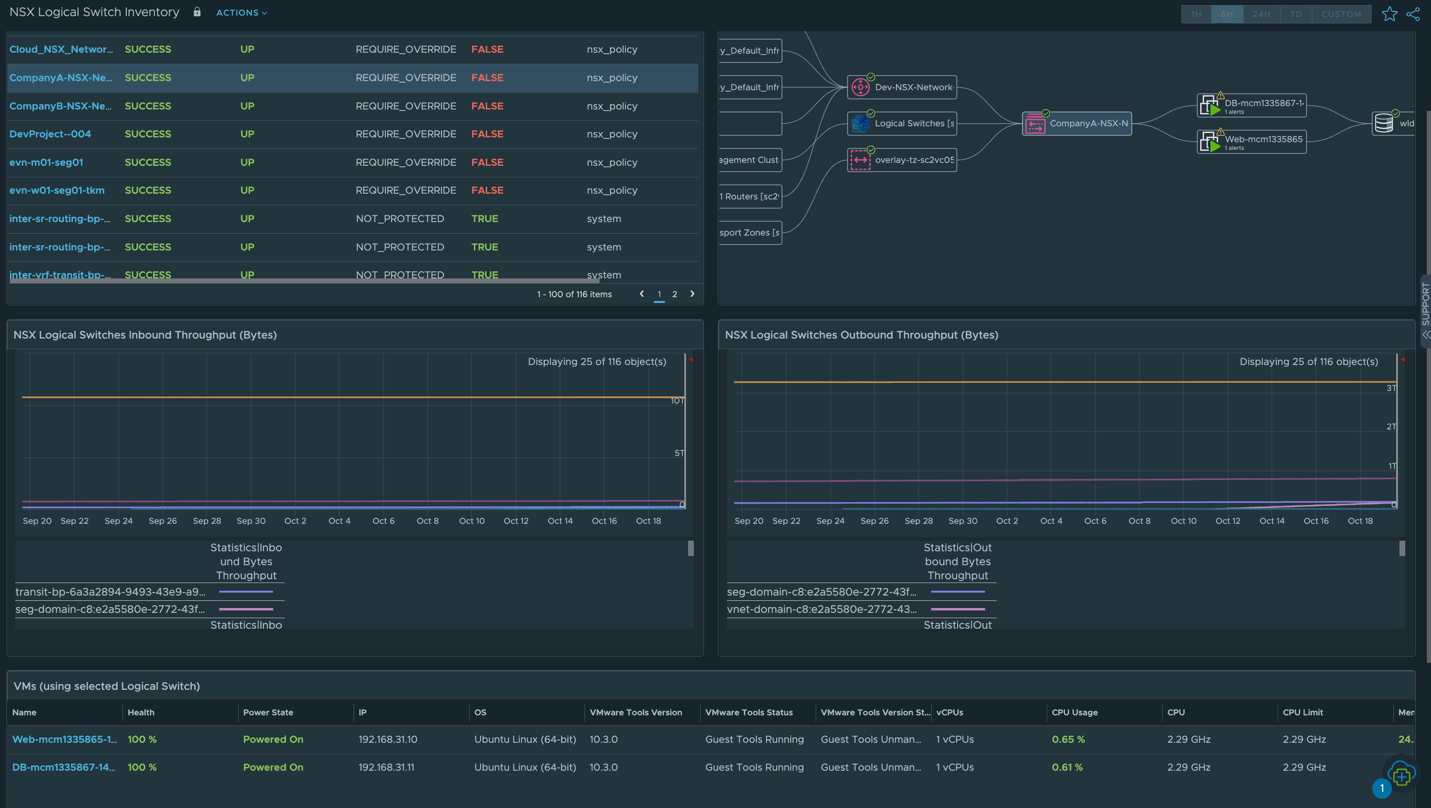Expand the SUPPORT side panel
Screen dimensions: 1431x808
tap(1425, 310)
